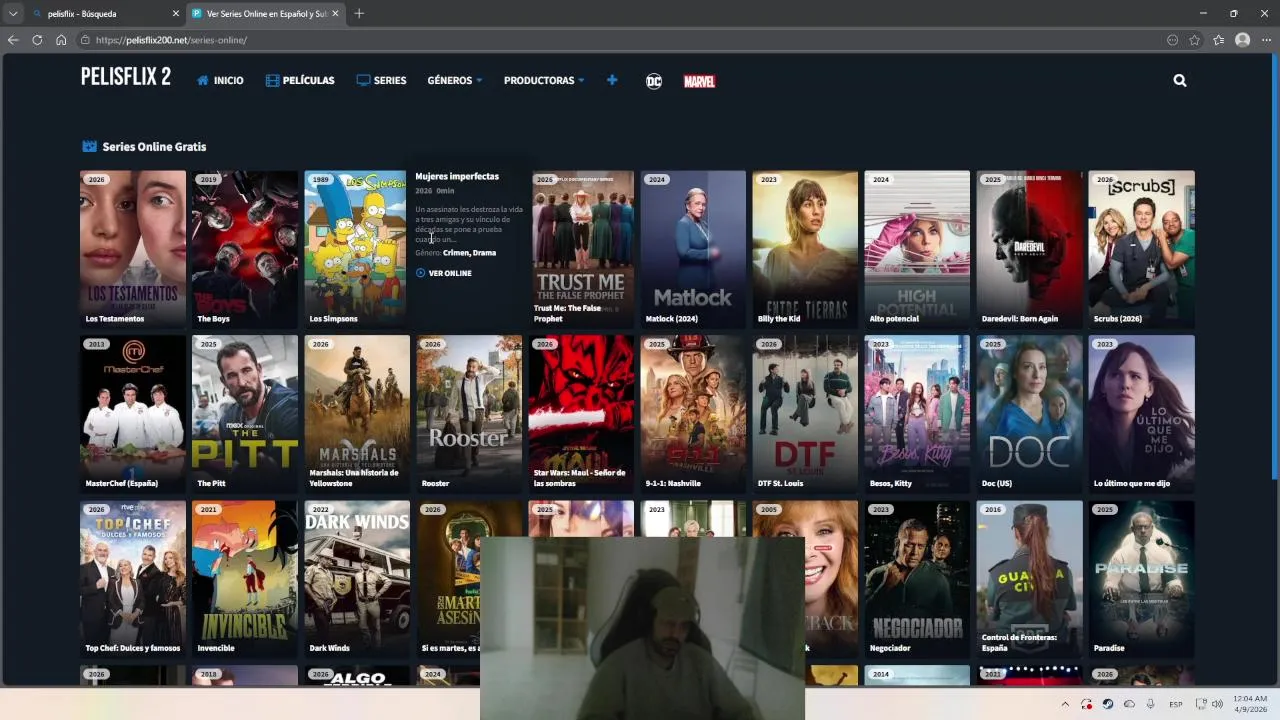Close the 'pelisflix - Búsqueda' tab

[176, 14]
